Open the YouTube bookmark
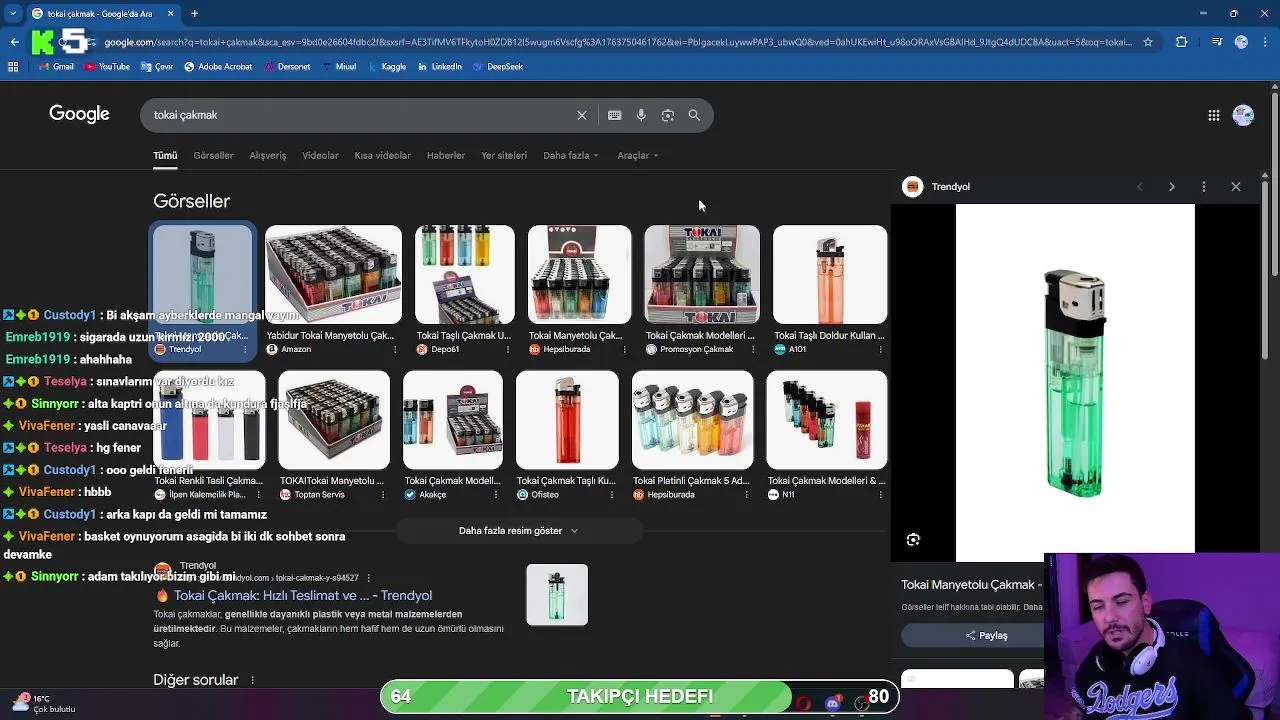Screen dimensions: 1280x720 pos(108,67)
